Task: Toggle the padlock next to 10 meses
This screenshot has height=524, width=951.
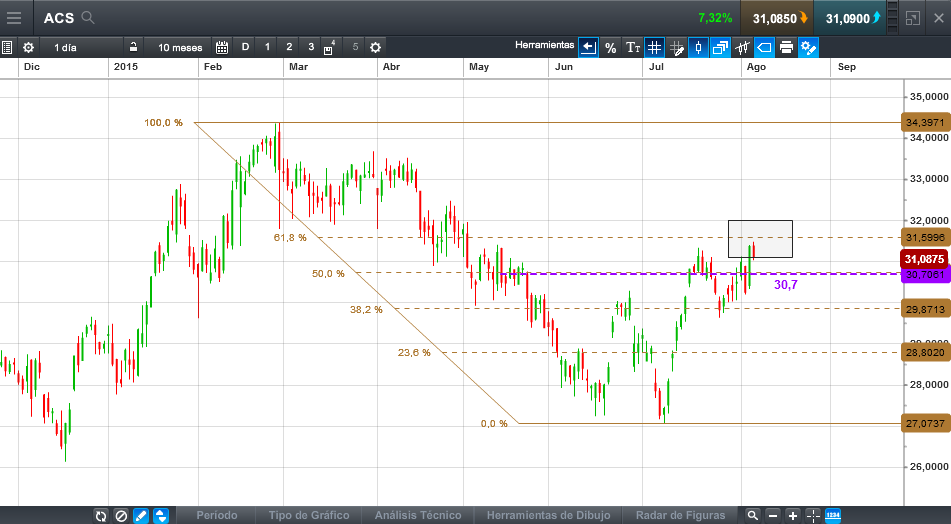Action: [133, 47]
